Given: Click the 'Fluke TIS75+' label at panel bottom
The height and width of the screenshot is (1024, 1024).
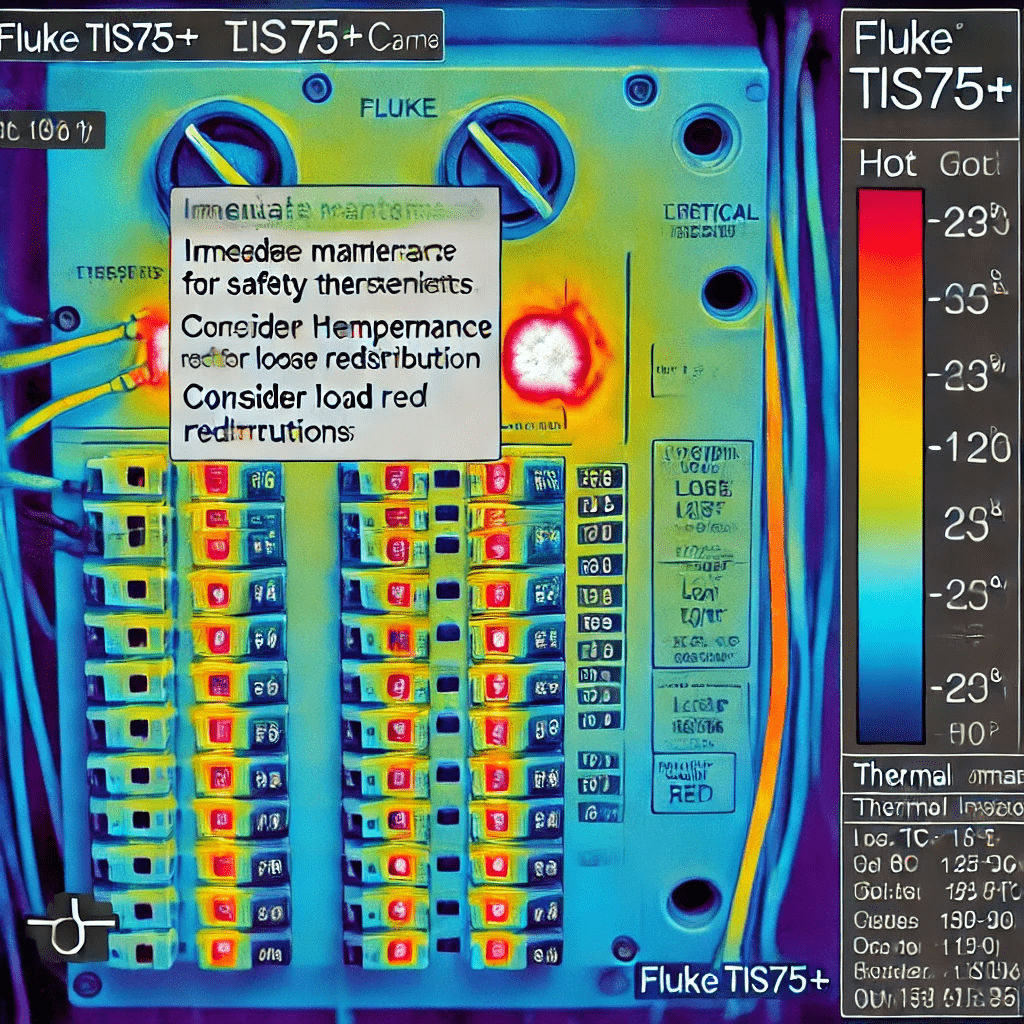Looking at the screenshot, I should pyautogui.click(x=734, y=980).
